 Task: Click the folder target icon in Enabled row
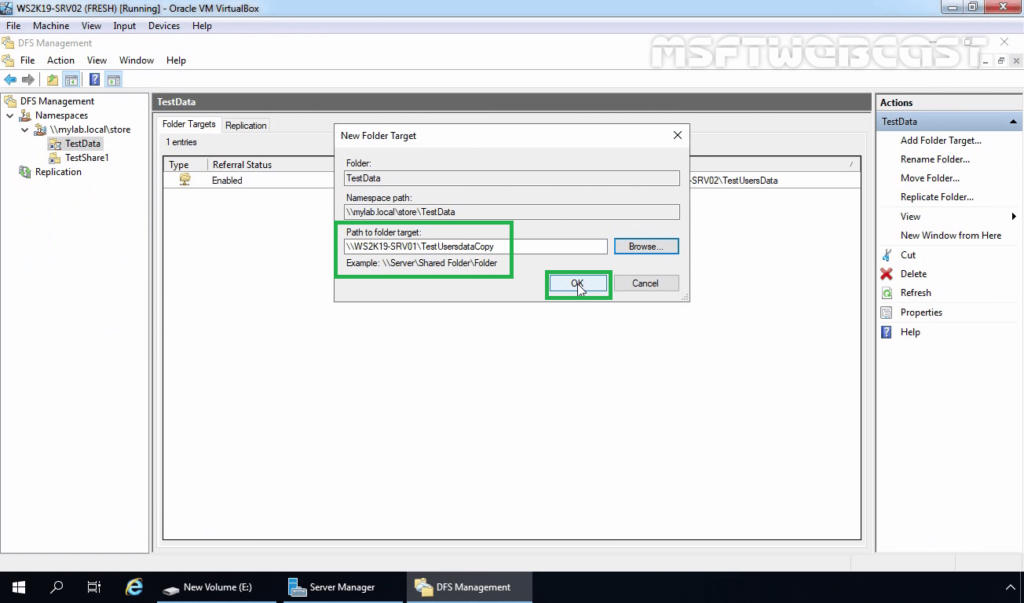(x=185, y=180)
